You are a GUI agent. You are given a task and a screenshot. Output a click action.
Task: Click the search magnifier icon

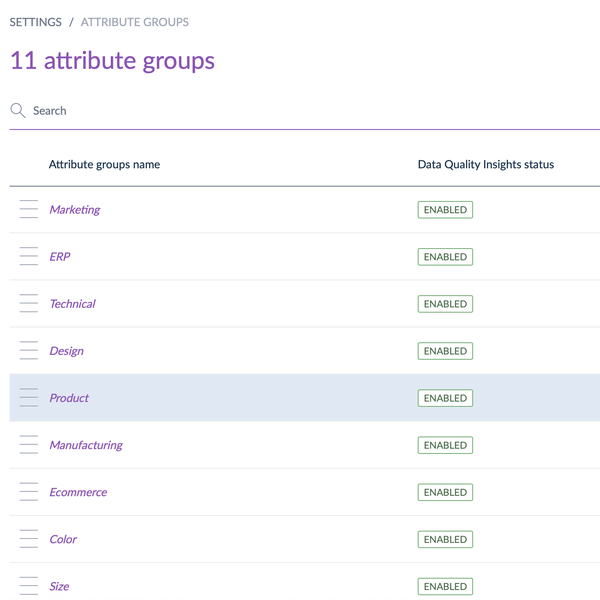(18, 111)
